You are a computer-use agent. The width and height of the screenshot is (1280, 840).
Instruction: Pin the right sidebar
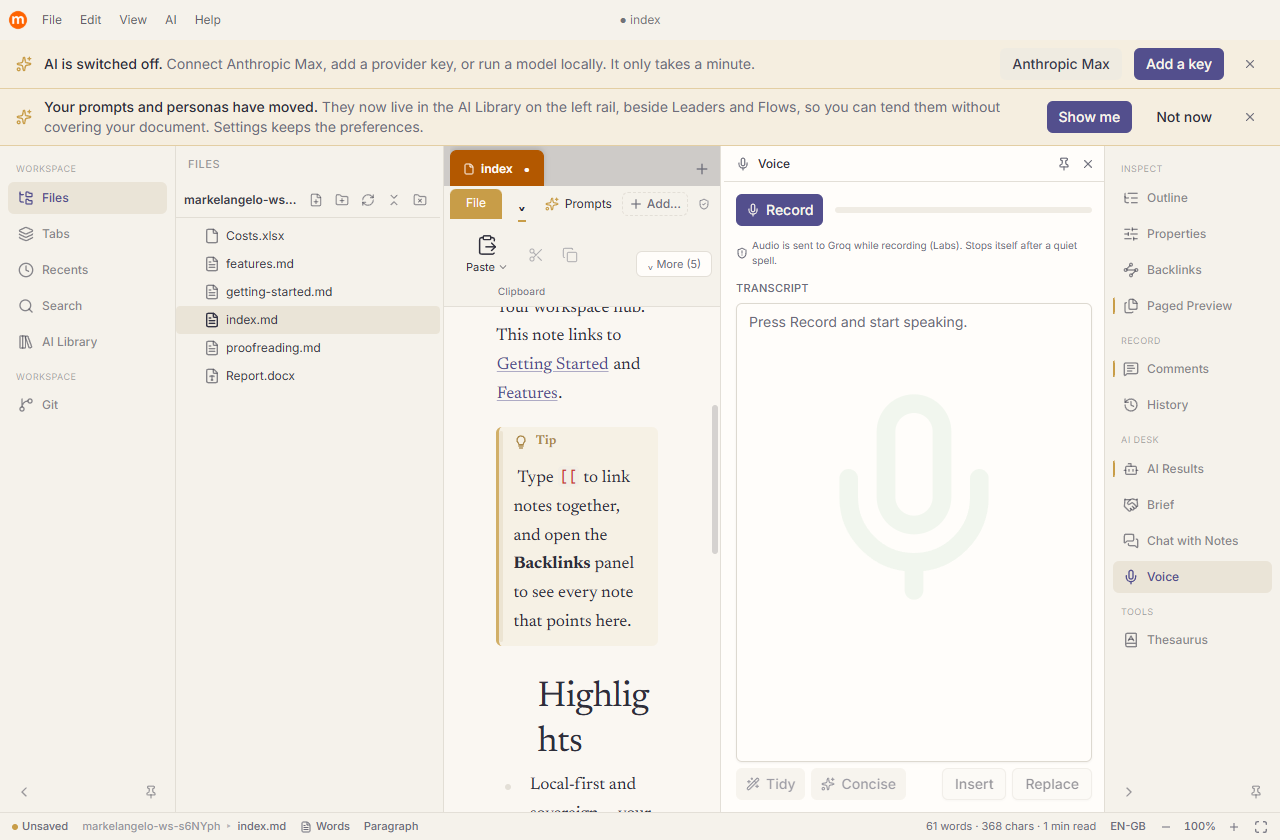point(1256,792)
